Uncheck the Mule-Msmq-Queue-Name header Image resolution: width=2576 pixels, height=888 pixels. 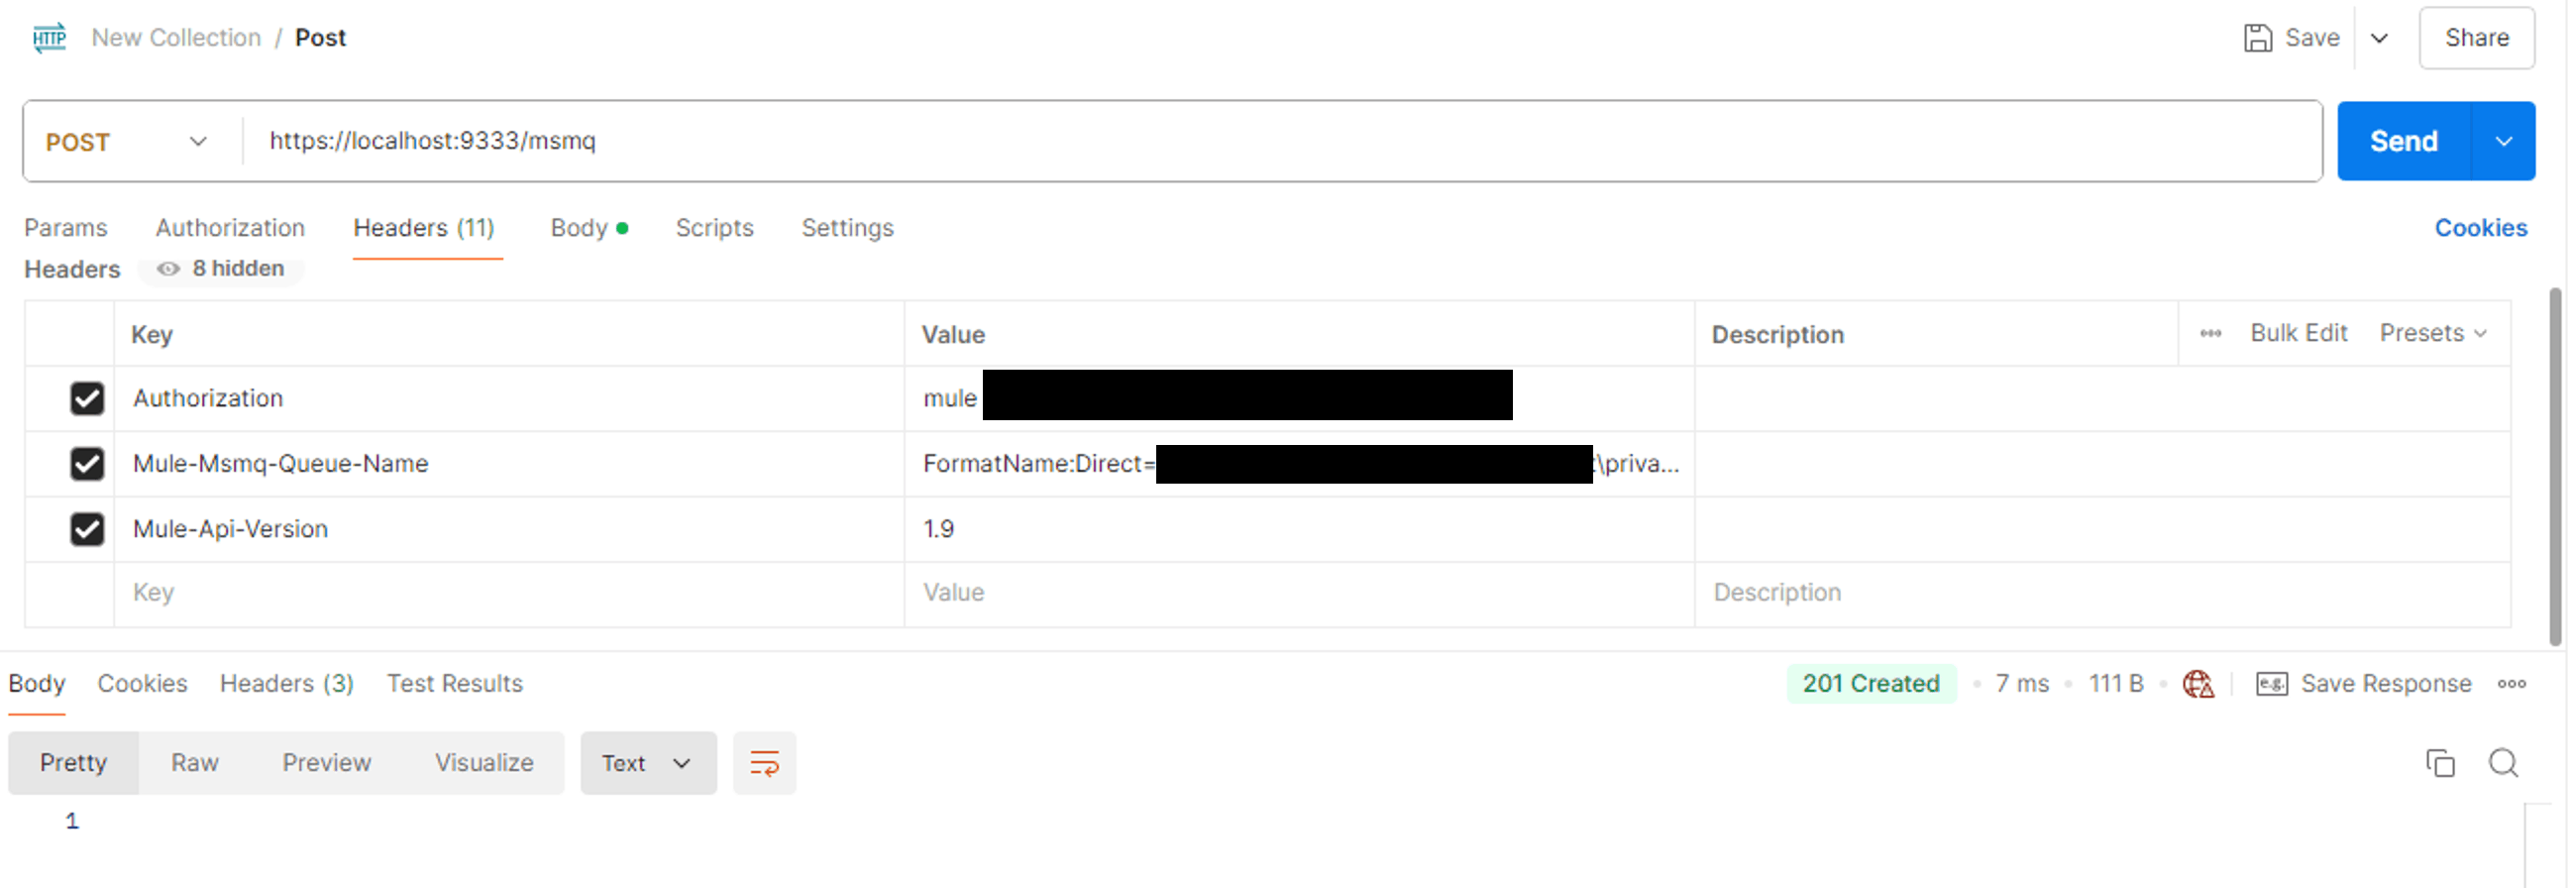click(87, 463)
